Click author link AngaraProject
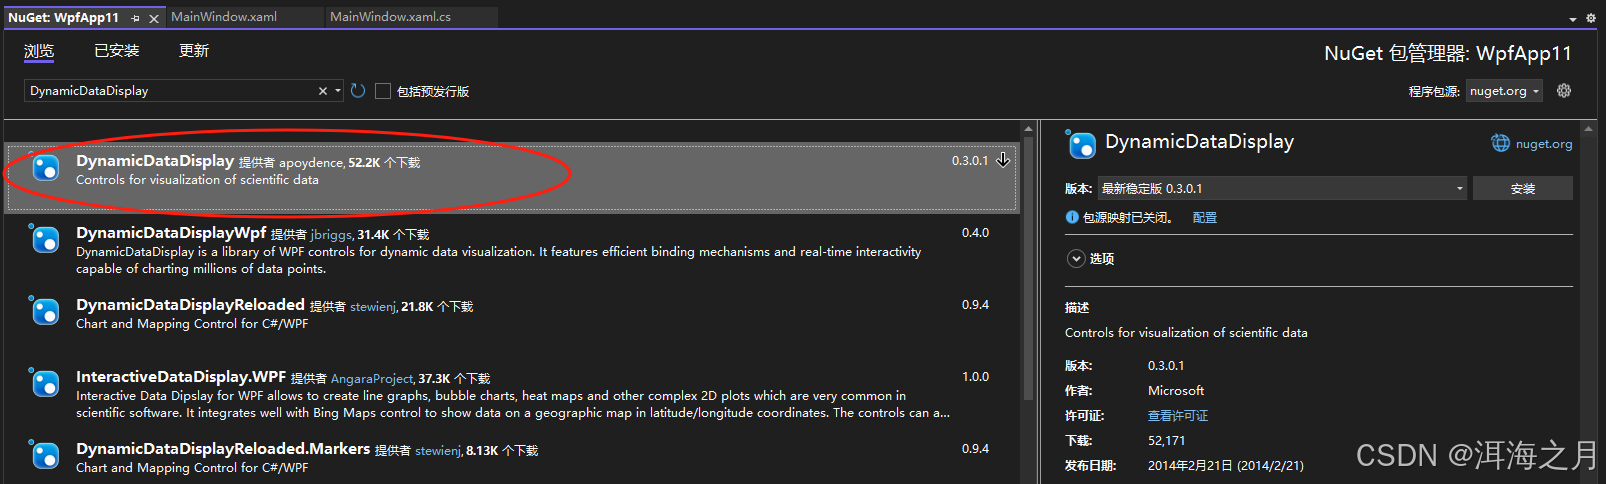This screenshot has width=1606, height=484. [372, 379]
